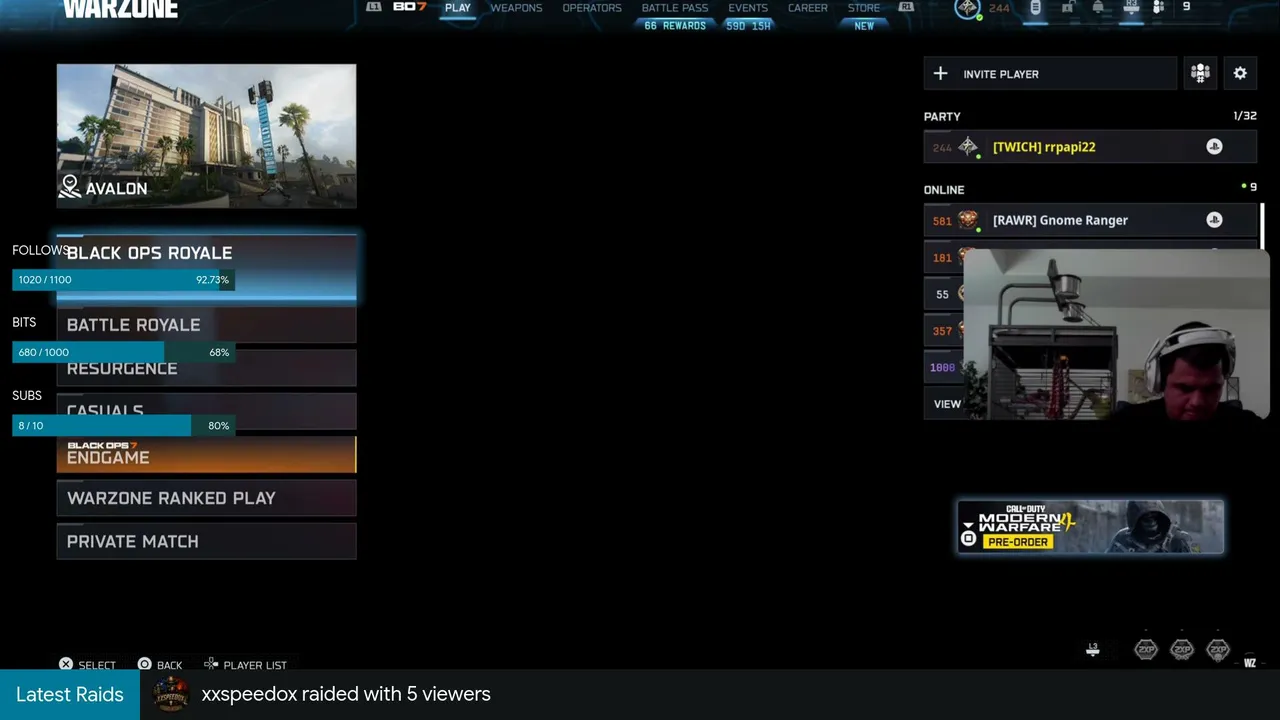Click the xxspeedox raider avatar
The image size is (1280, 720).
click(x=170, y=694)
